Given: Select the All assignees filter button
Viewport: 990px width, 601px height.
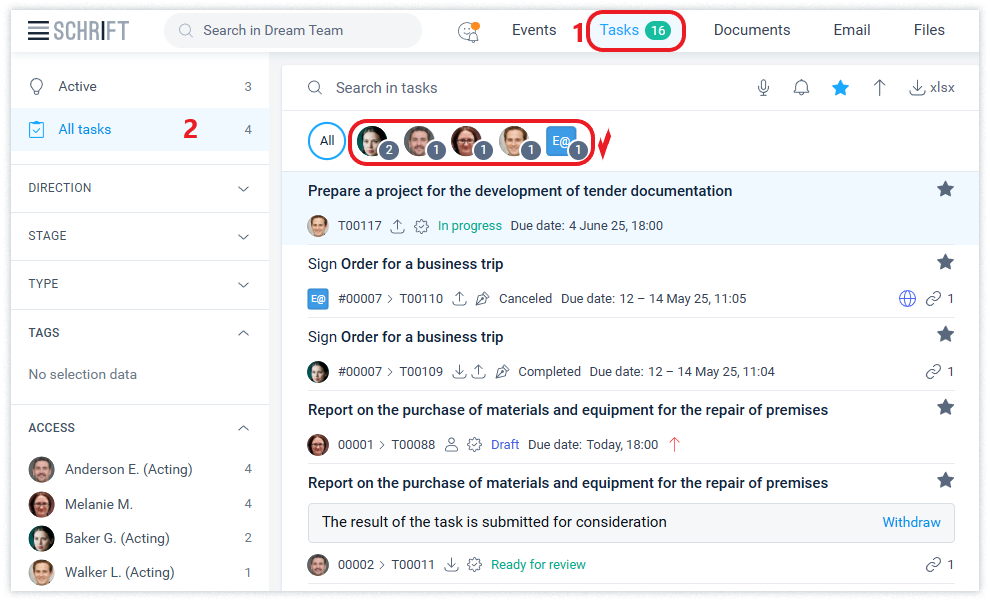Looking at the screenshot, I should [x=327, y=141].
